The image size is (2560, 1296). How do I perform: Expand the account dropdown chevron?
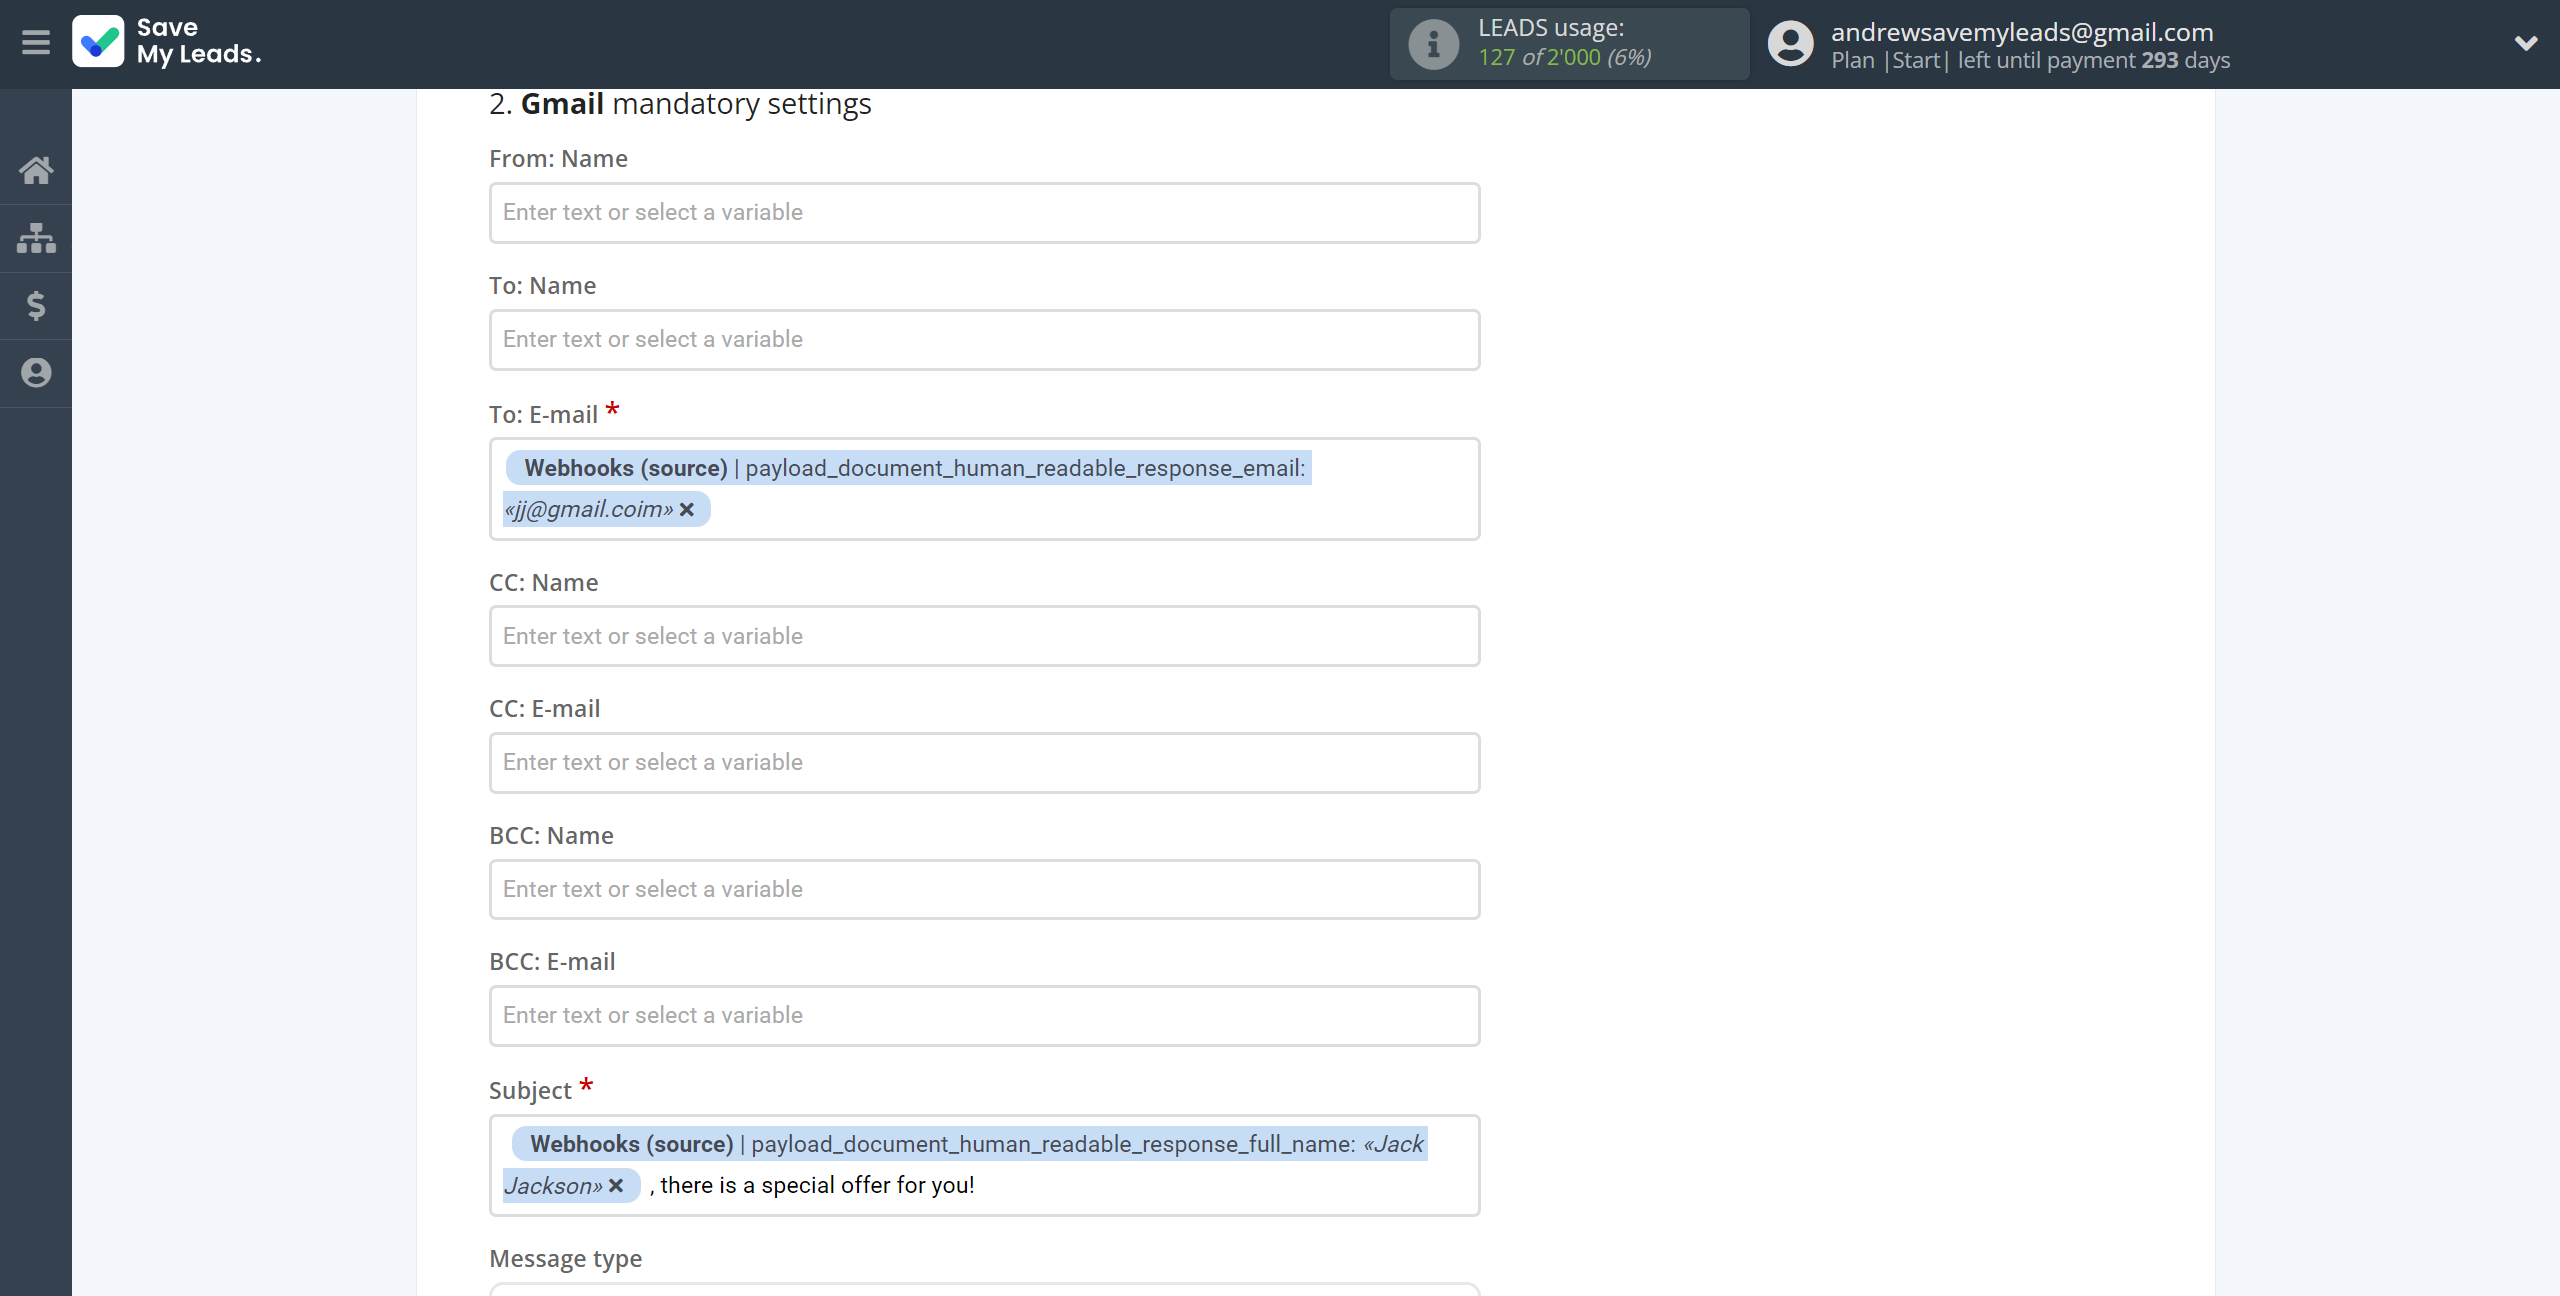click(2526, 43)
